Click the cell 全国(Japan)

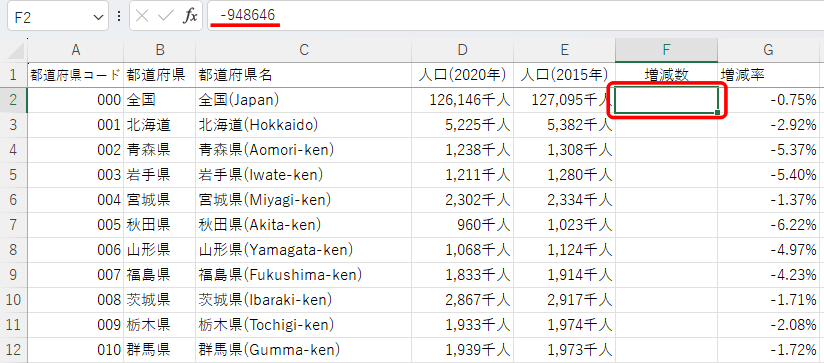point(304,100)
